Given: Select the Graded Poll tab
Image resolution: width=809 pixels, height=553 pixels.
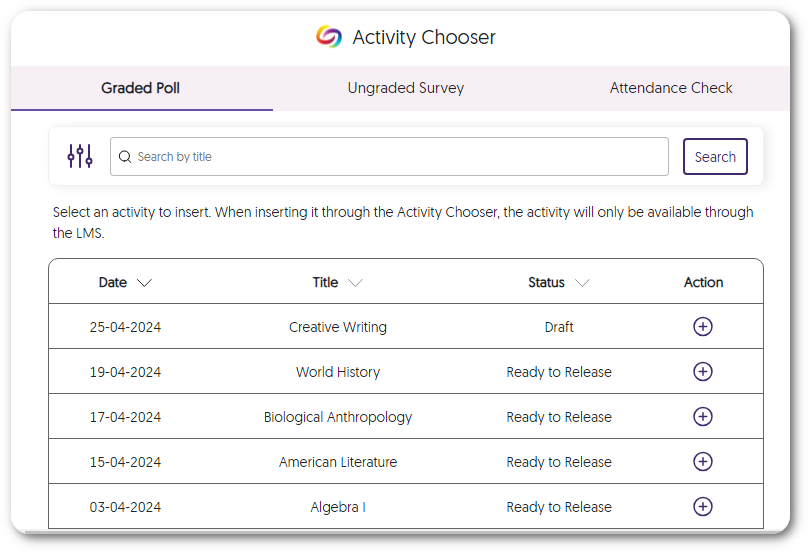Looking at the screenshot, I should [x=141, y=88].
